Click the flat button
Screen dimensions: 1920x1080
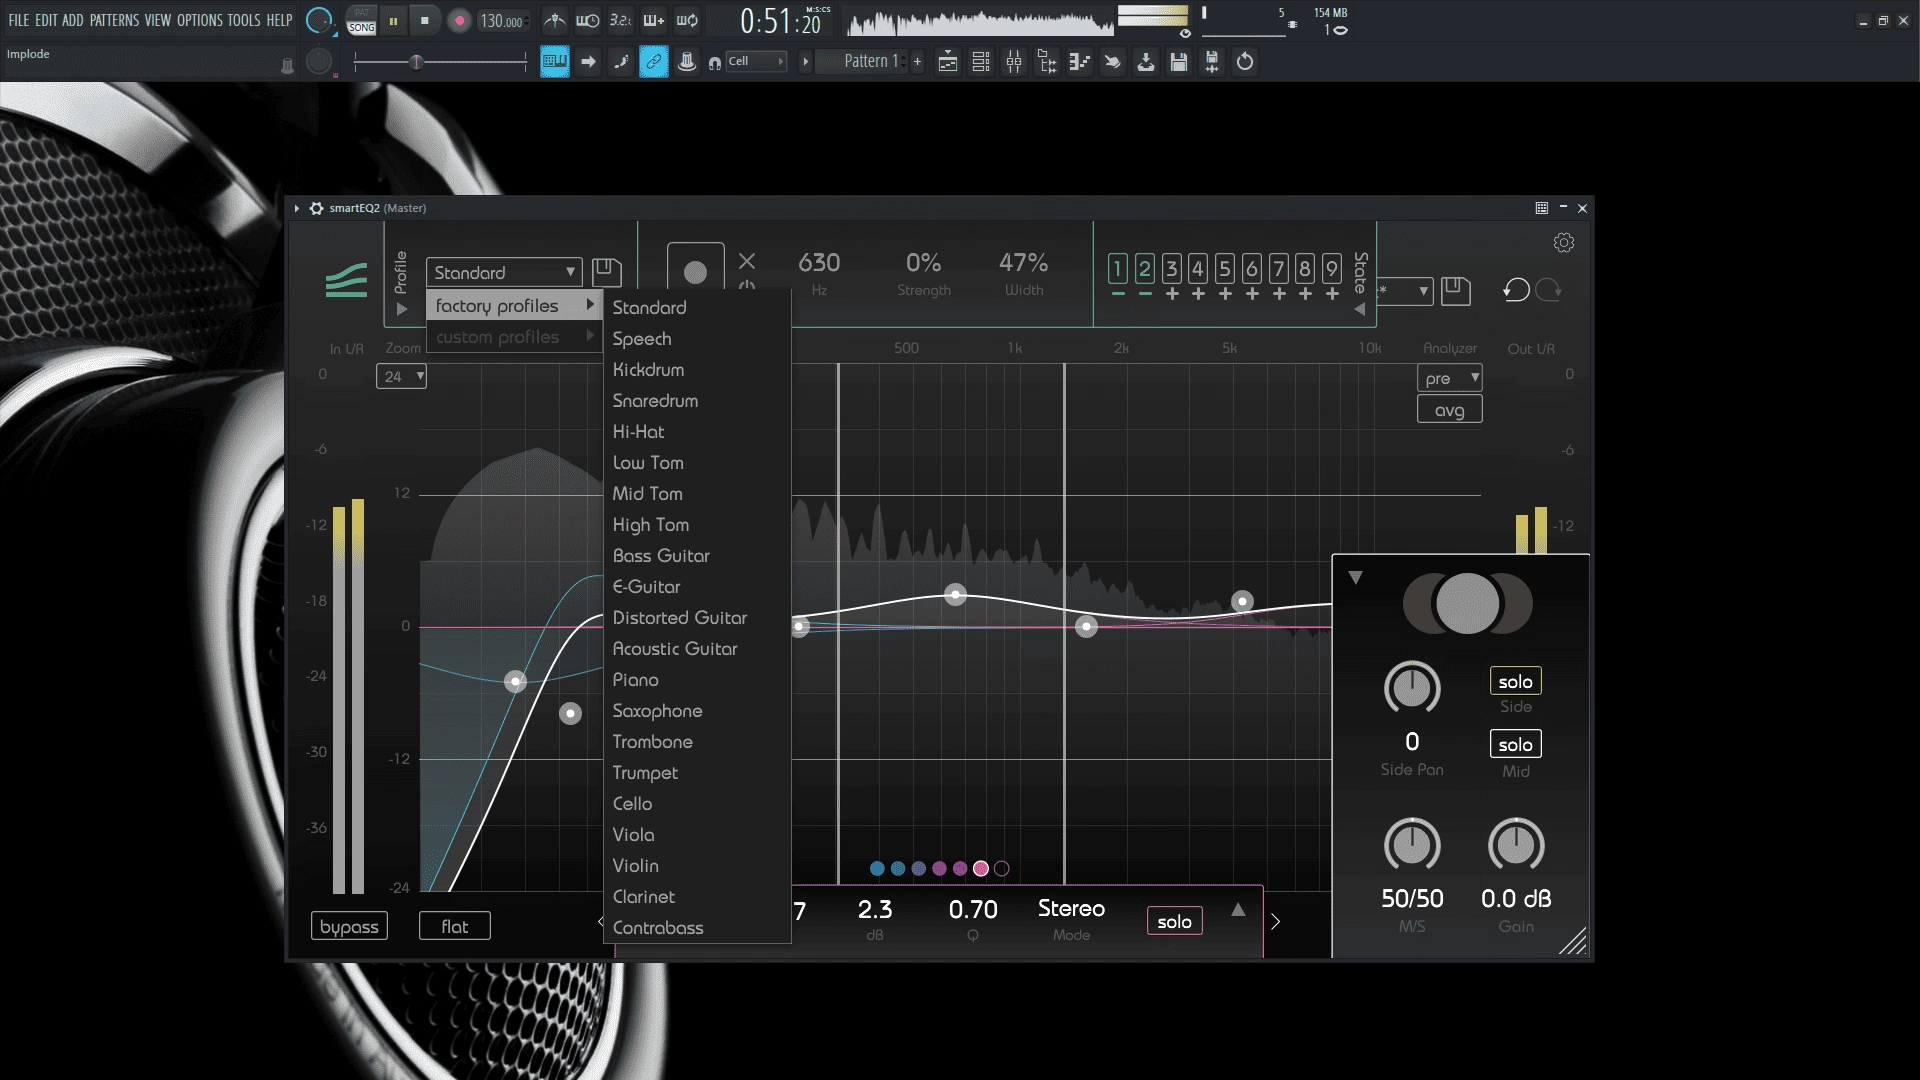point(455,926)
